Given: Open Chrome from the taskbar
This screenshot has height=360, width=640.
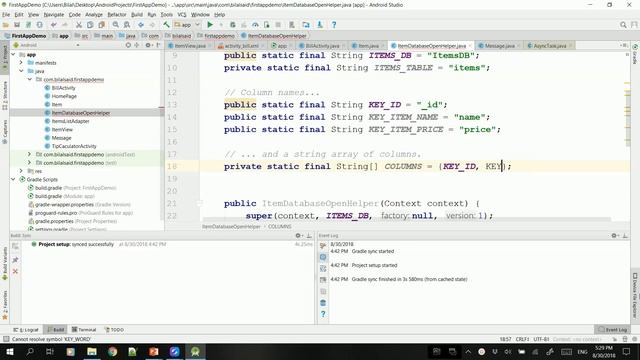Looking at the screenshot, I should pos(113,351).
